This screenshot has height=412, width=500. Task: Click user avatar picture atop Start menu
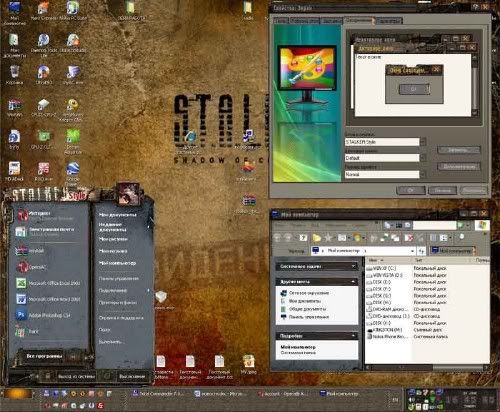[128, 194]
